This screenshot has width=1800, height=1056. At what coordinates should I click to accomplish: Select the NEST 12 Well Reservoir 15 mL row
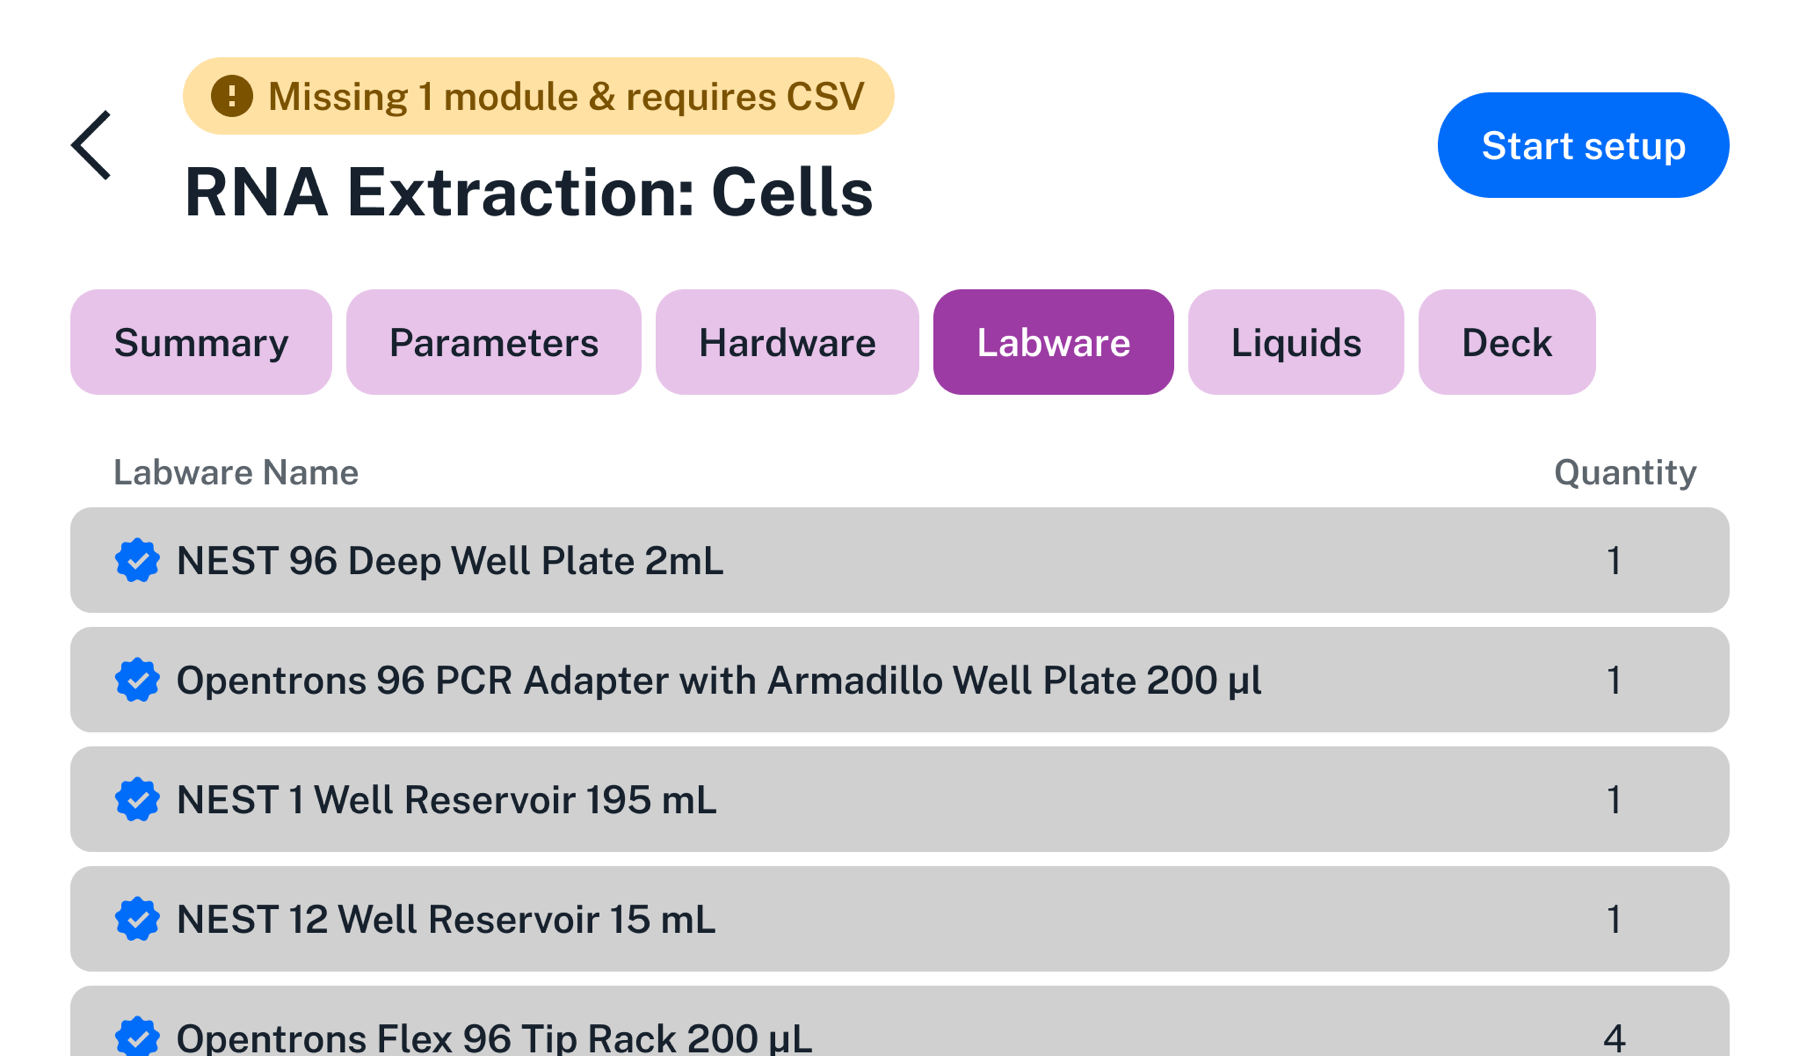click(x=898, y=919)
